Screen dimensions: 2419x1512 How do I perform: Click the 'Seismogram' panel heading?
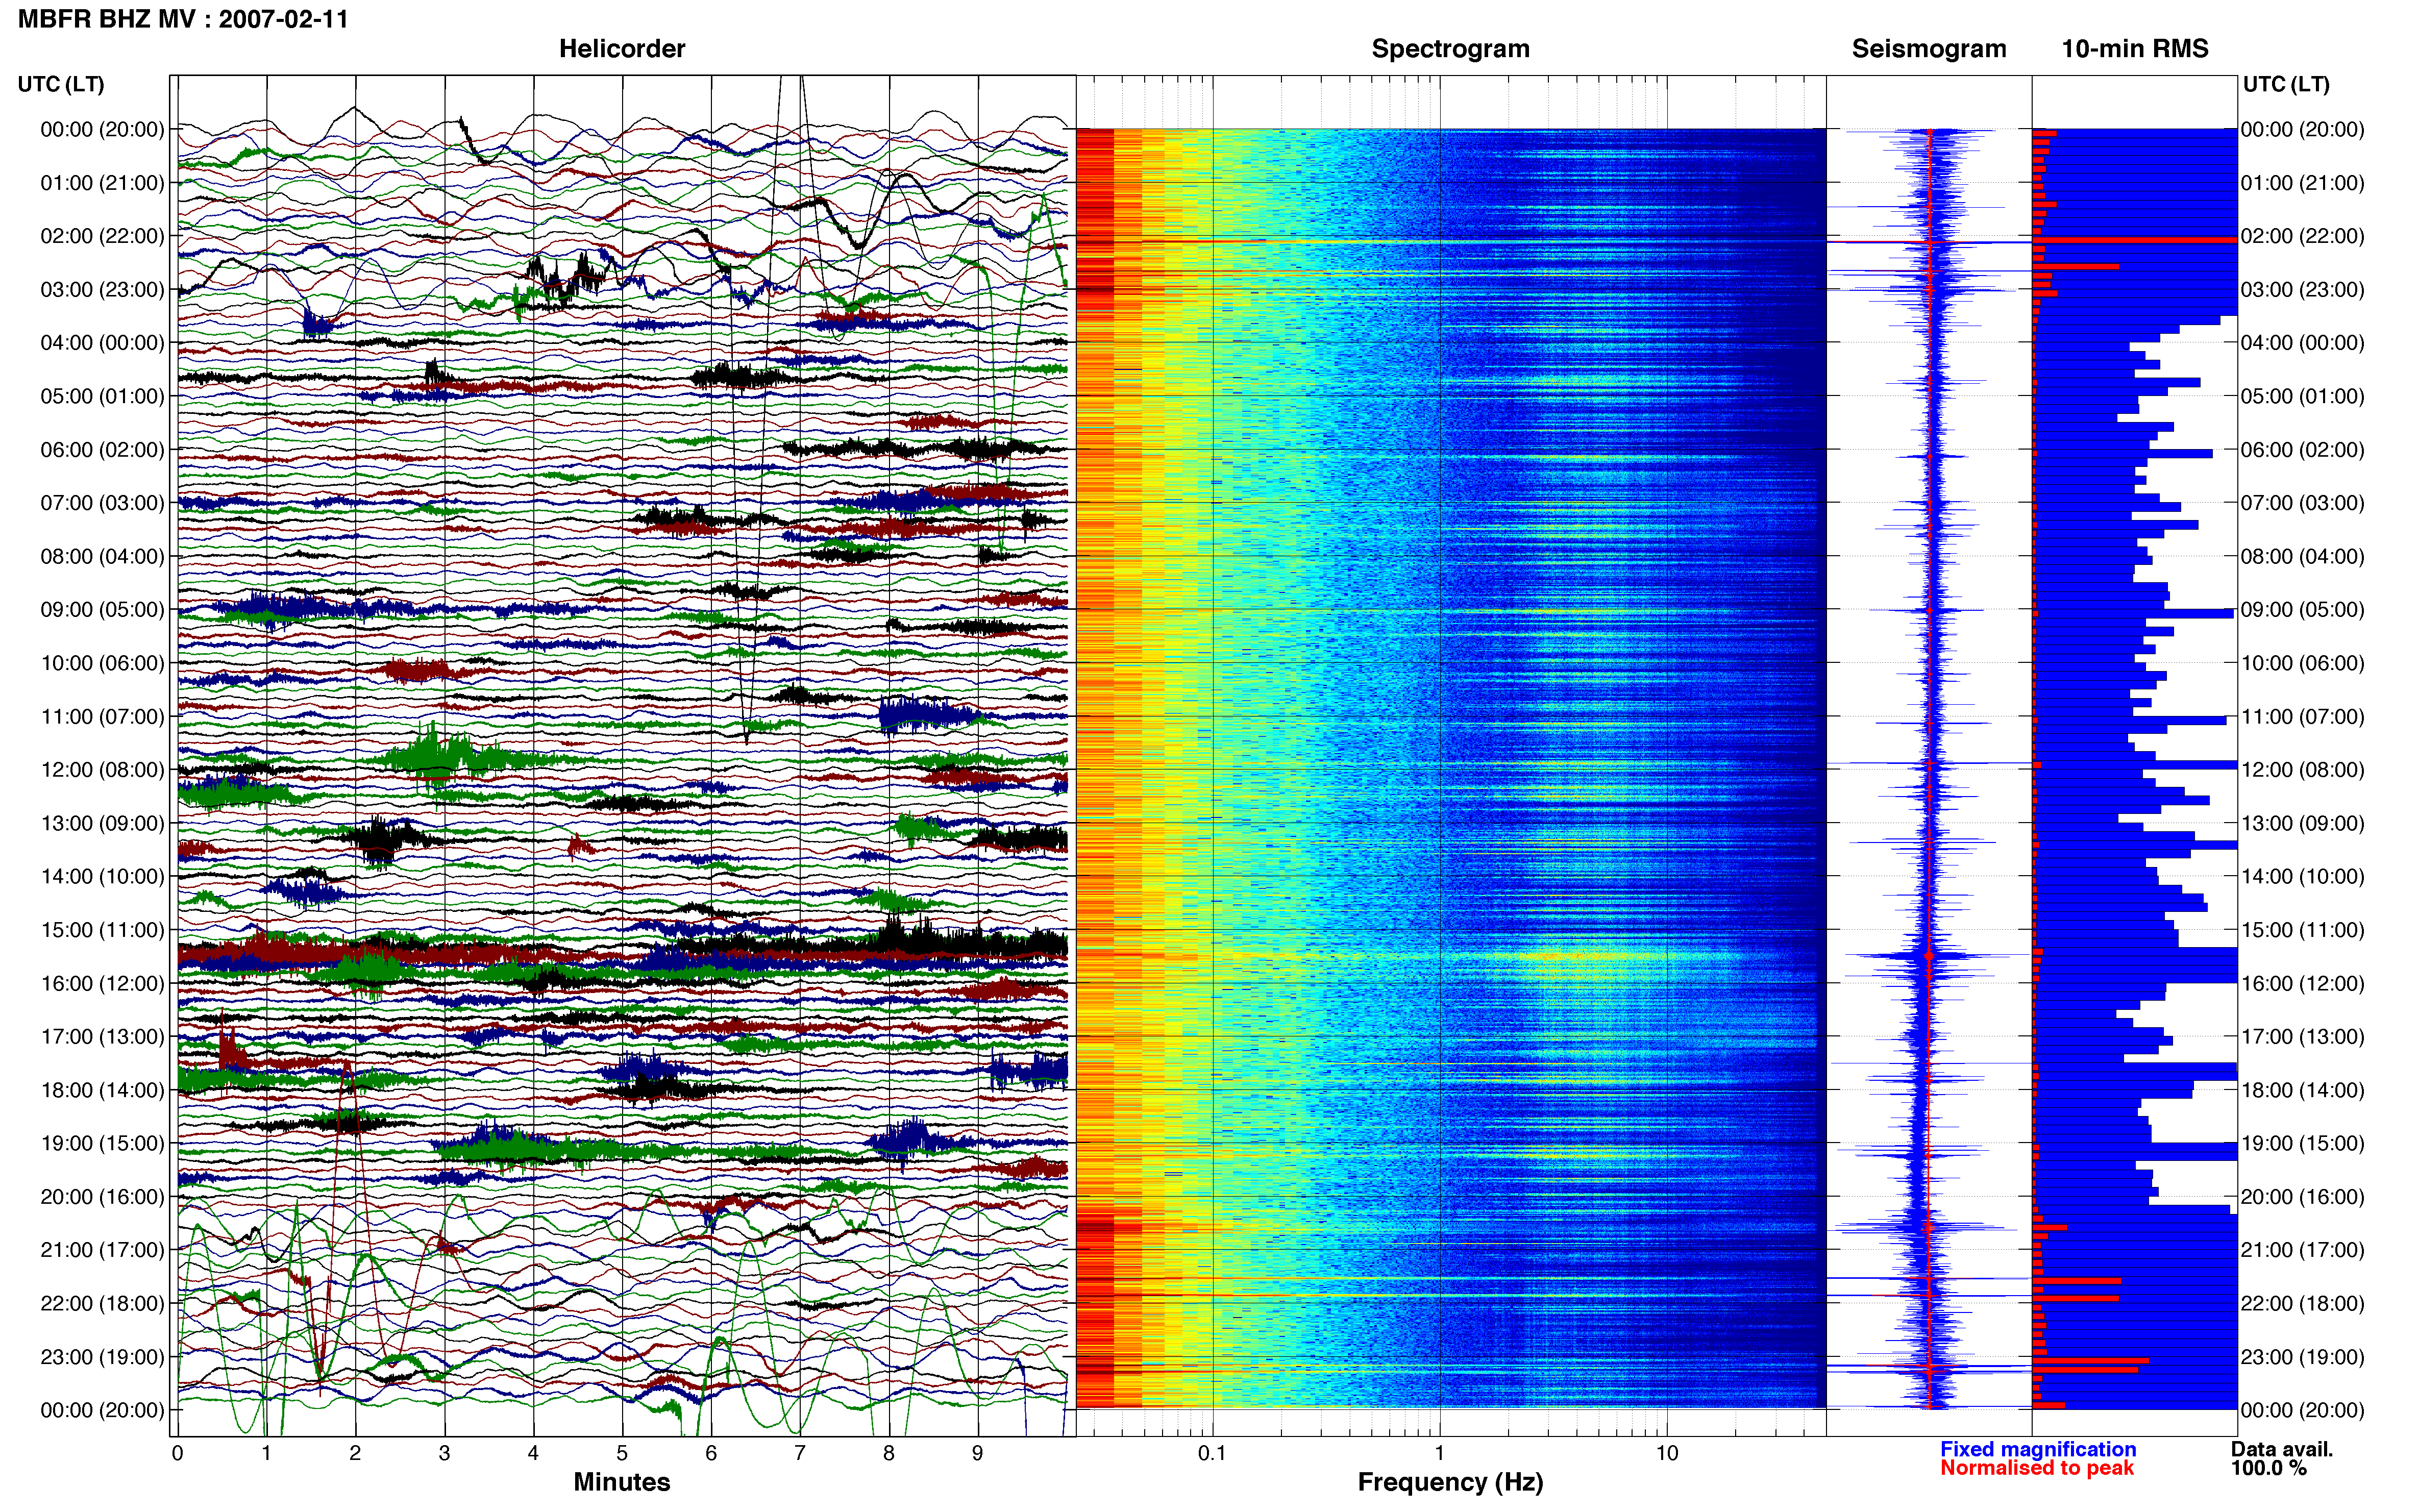click(1928, 49)
